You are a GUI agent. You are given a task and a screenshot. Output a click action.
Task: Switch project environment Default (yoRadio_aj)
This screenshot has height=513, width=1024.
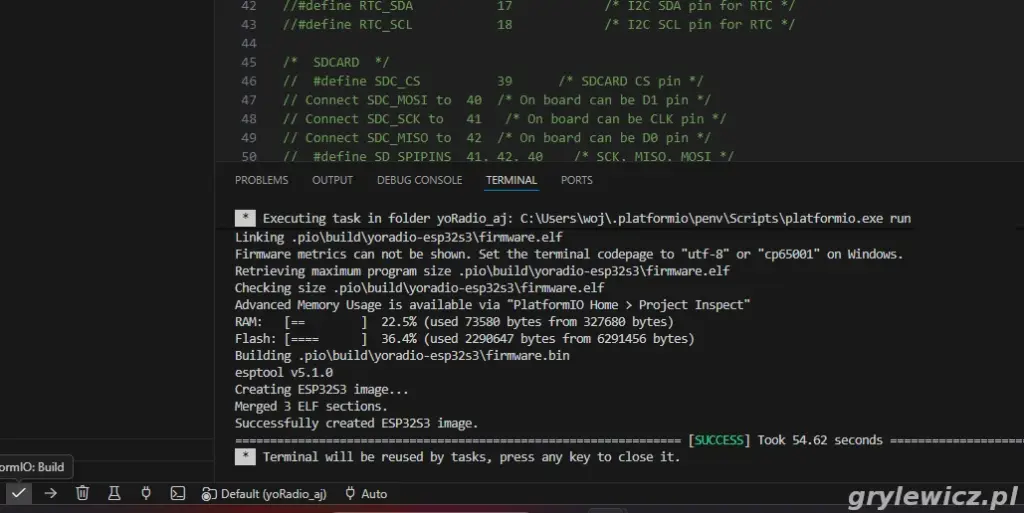coord(264,494)
